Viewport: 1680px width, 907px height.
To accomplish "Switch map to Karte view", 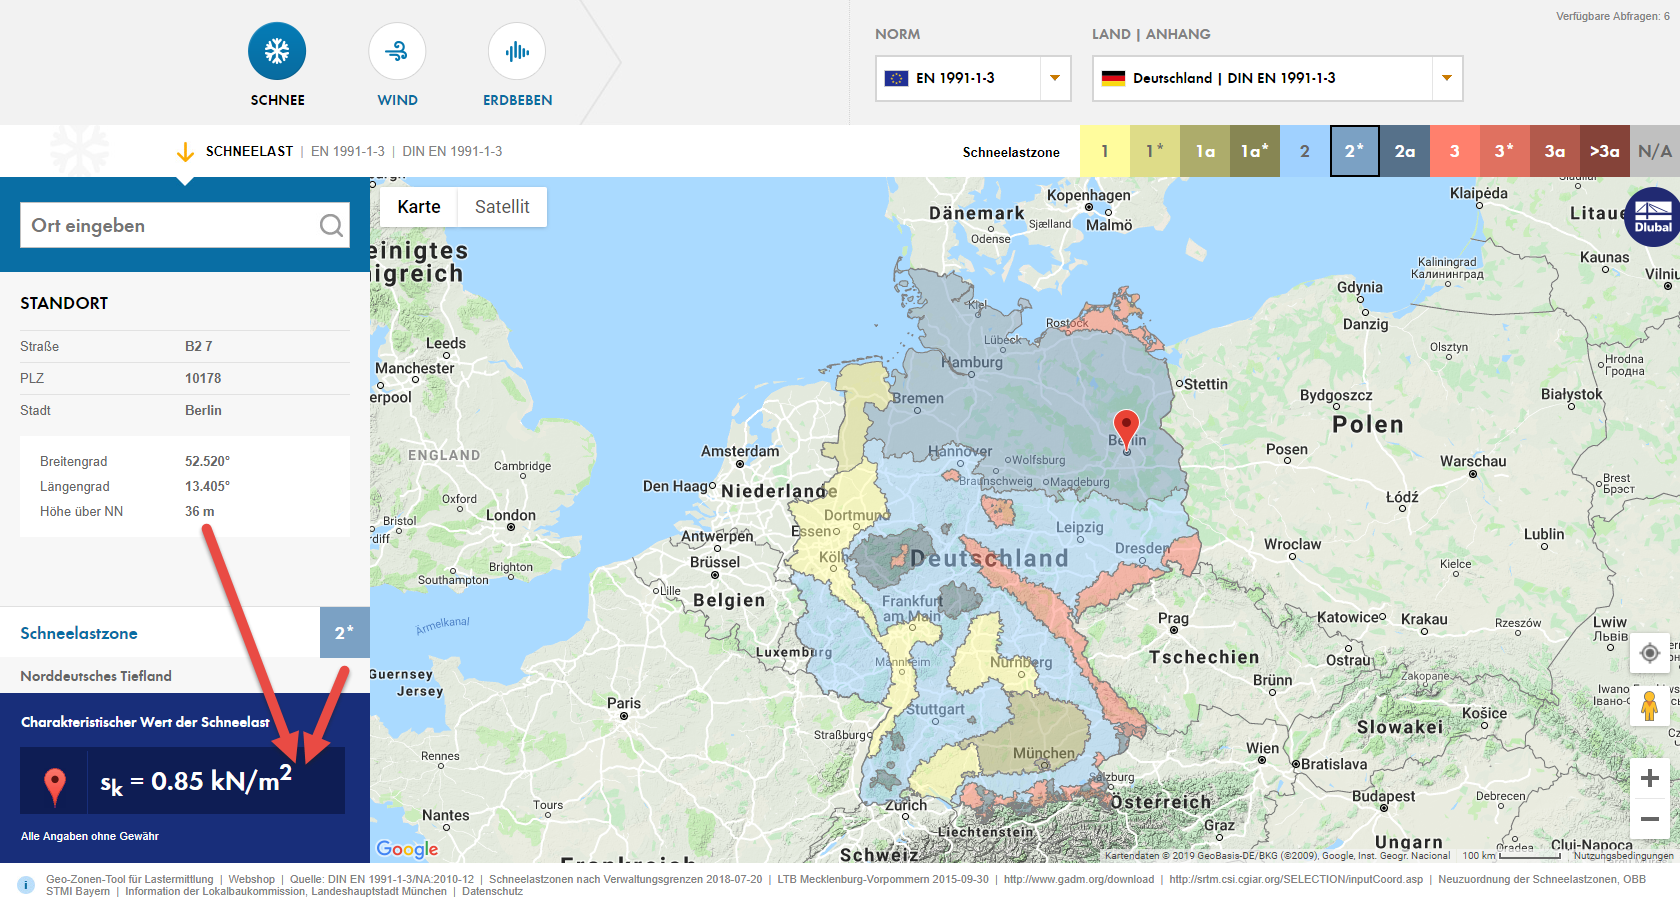I will (x=418, y=207).
